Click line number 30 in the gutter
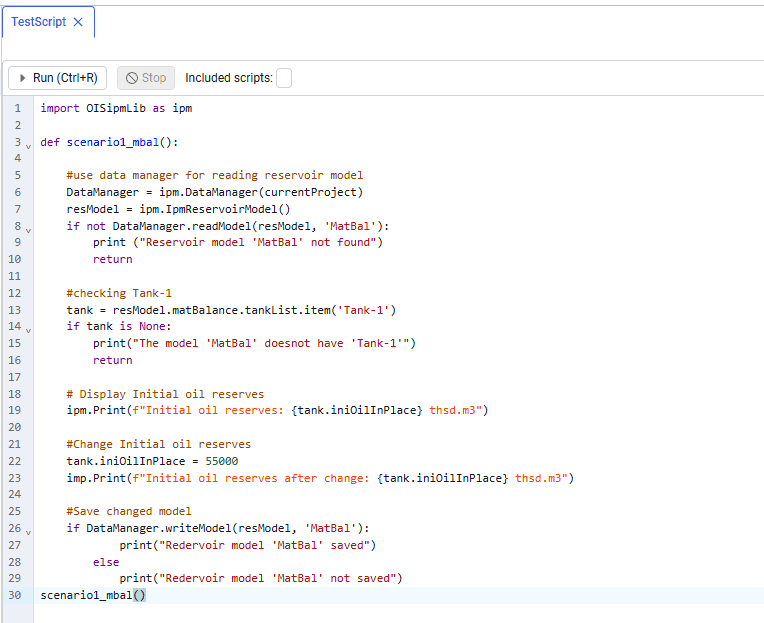This screenshot has height=623, width=764. (x=15, y=596)
